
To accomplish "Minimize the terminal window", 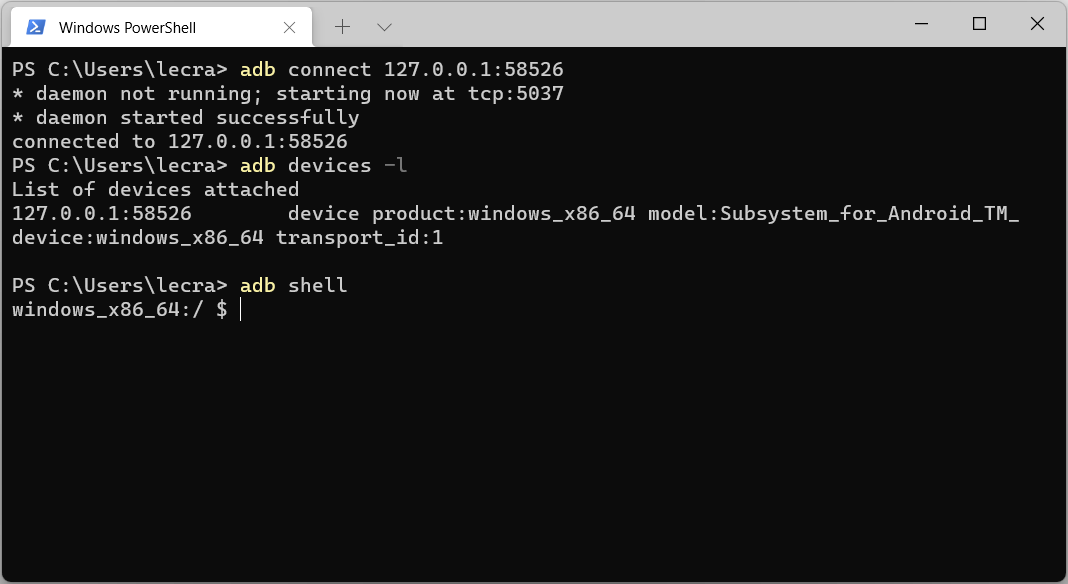I will click(x=922, y=24).
